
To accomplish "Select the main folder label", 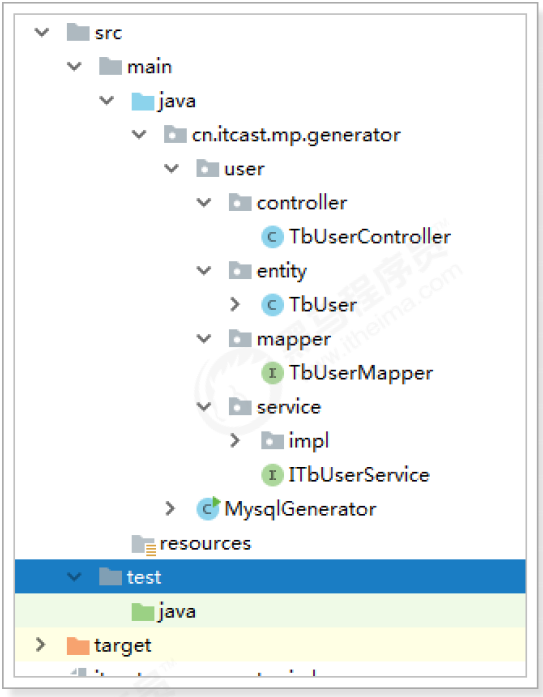I will tap(149, 67).
